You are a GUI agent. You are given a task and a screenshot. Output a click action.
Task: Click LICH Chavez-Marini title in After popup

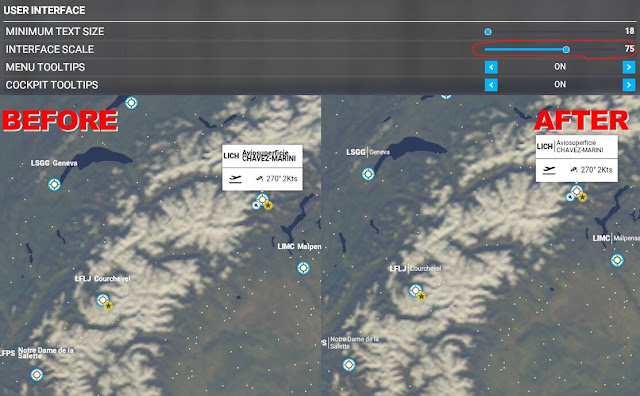click(570, 146)
